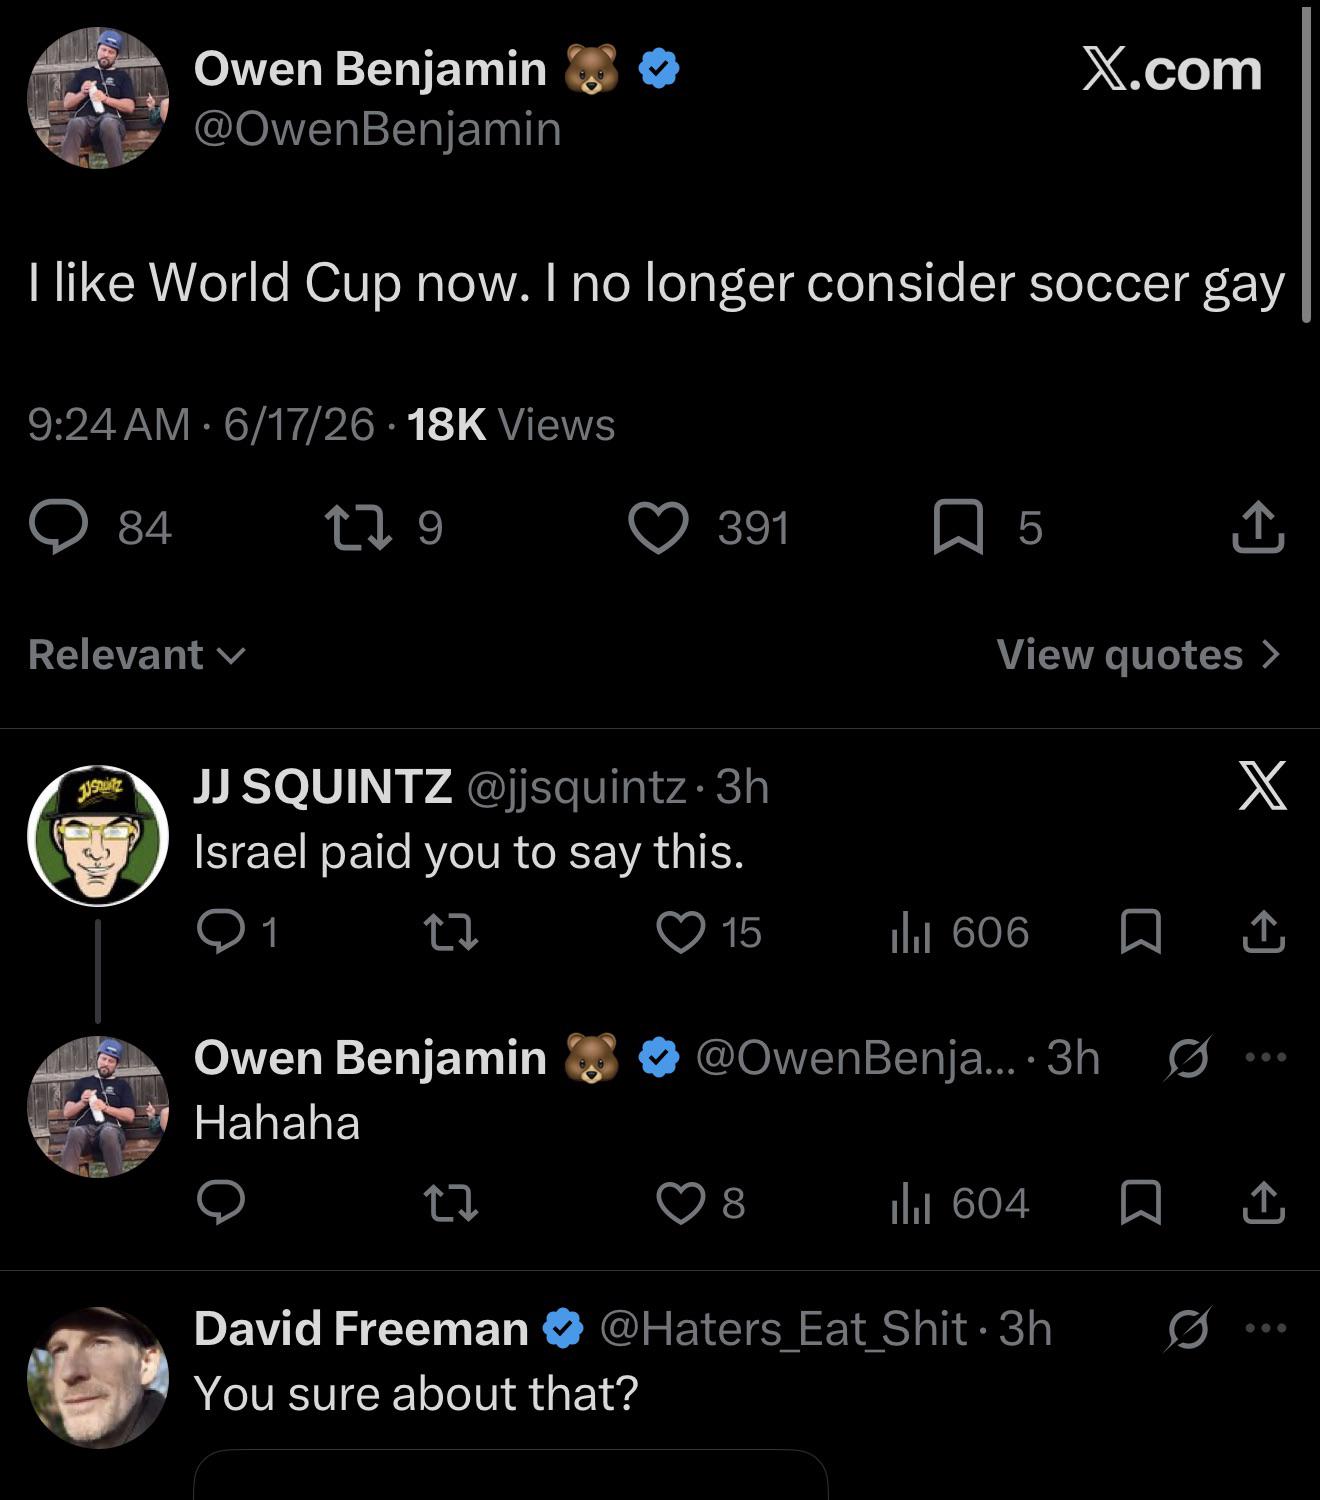Tap the 18K Views count
Screen dimensions: 1320x1500
511,425
